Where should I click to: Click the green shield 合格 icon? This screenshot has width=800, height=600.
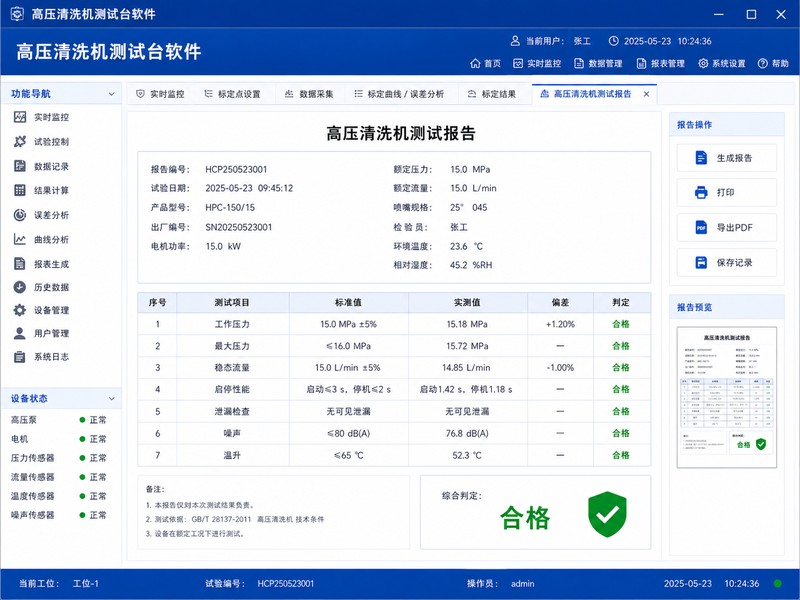[607, 514]
